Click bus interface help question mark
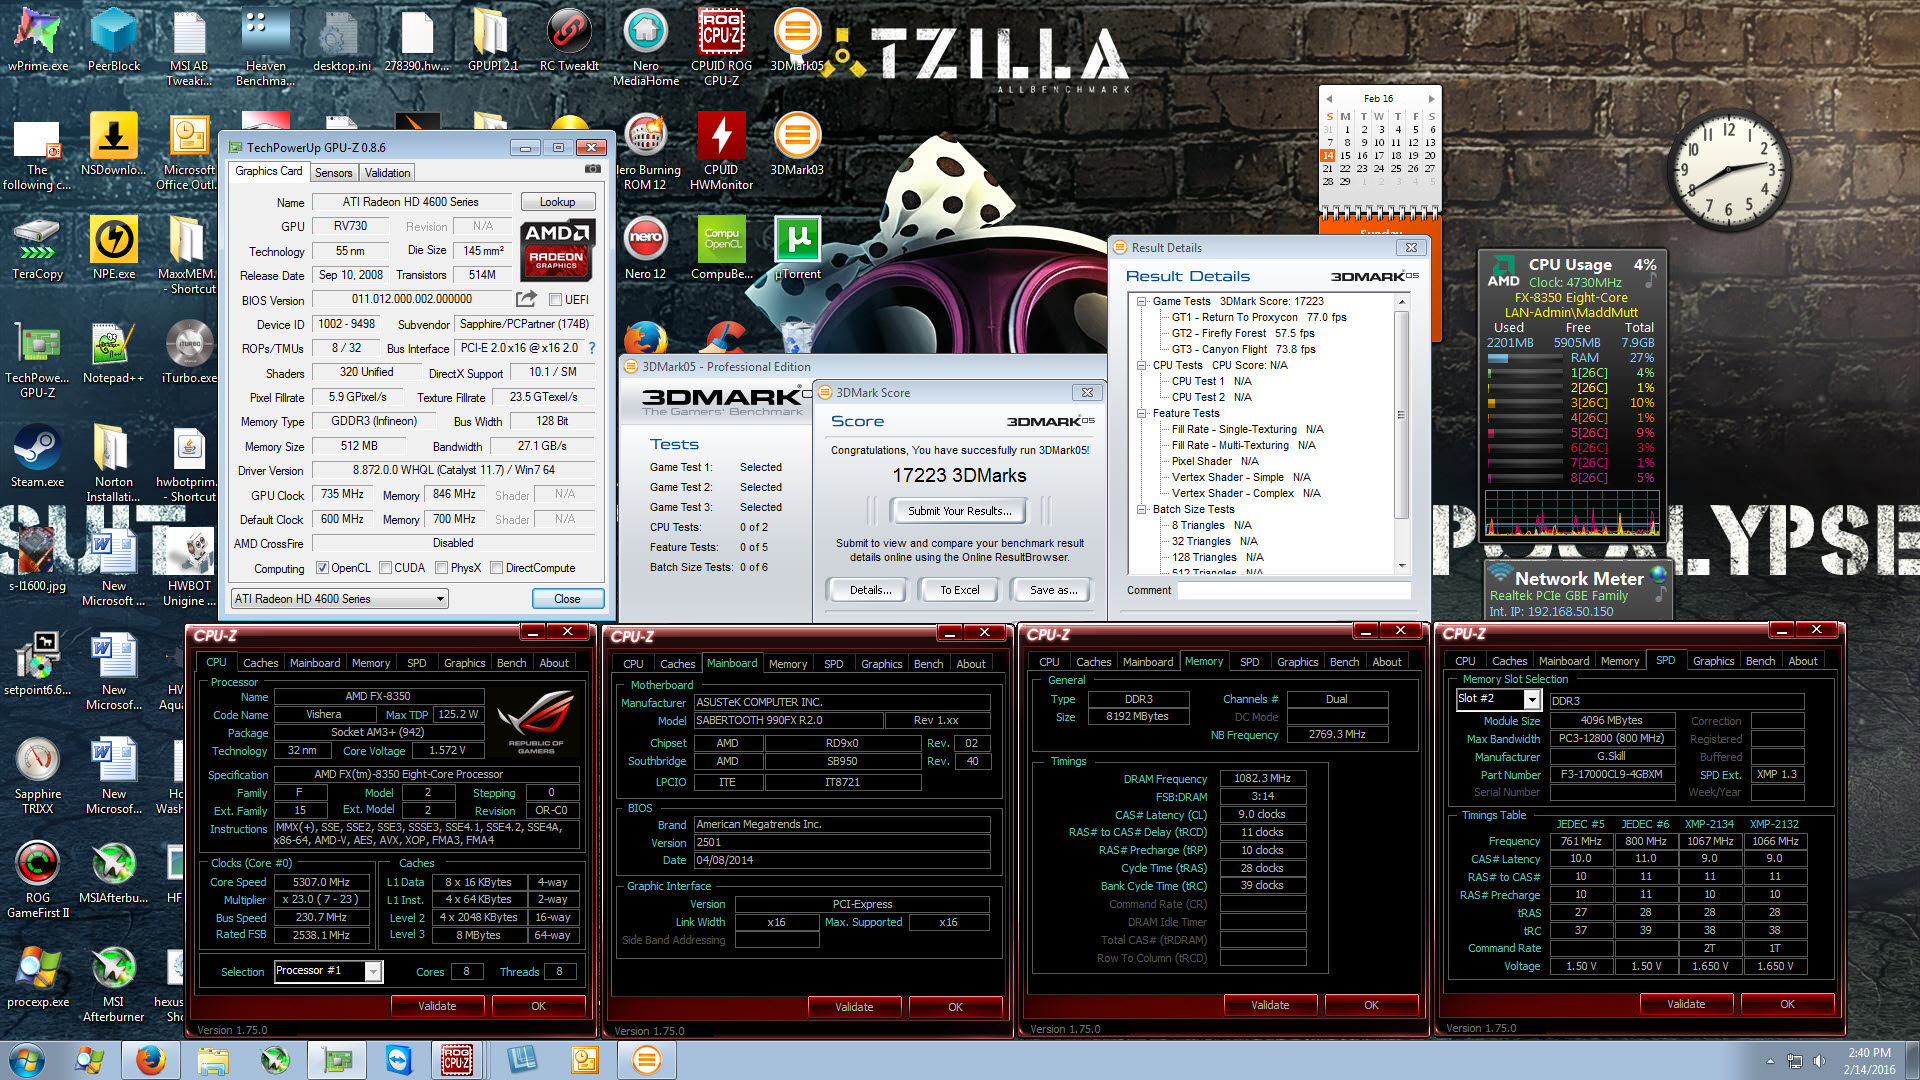 (591, 348)
